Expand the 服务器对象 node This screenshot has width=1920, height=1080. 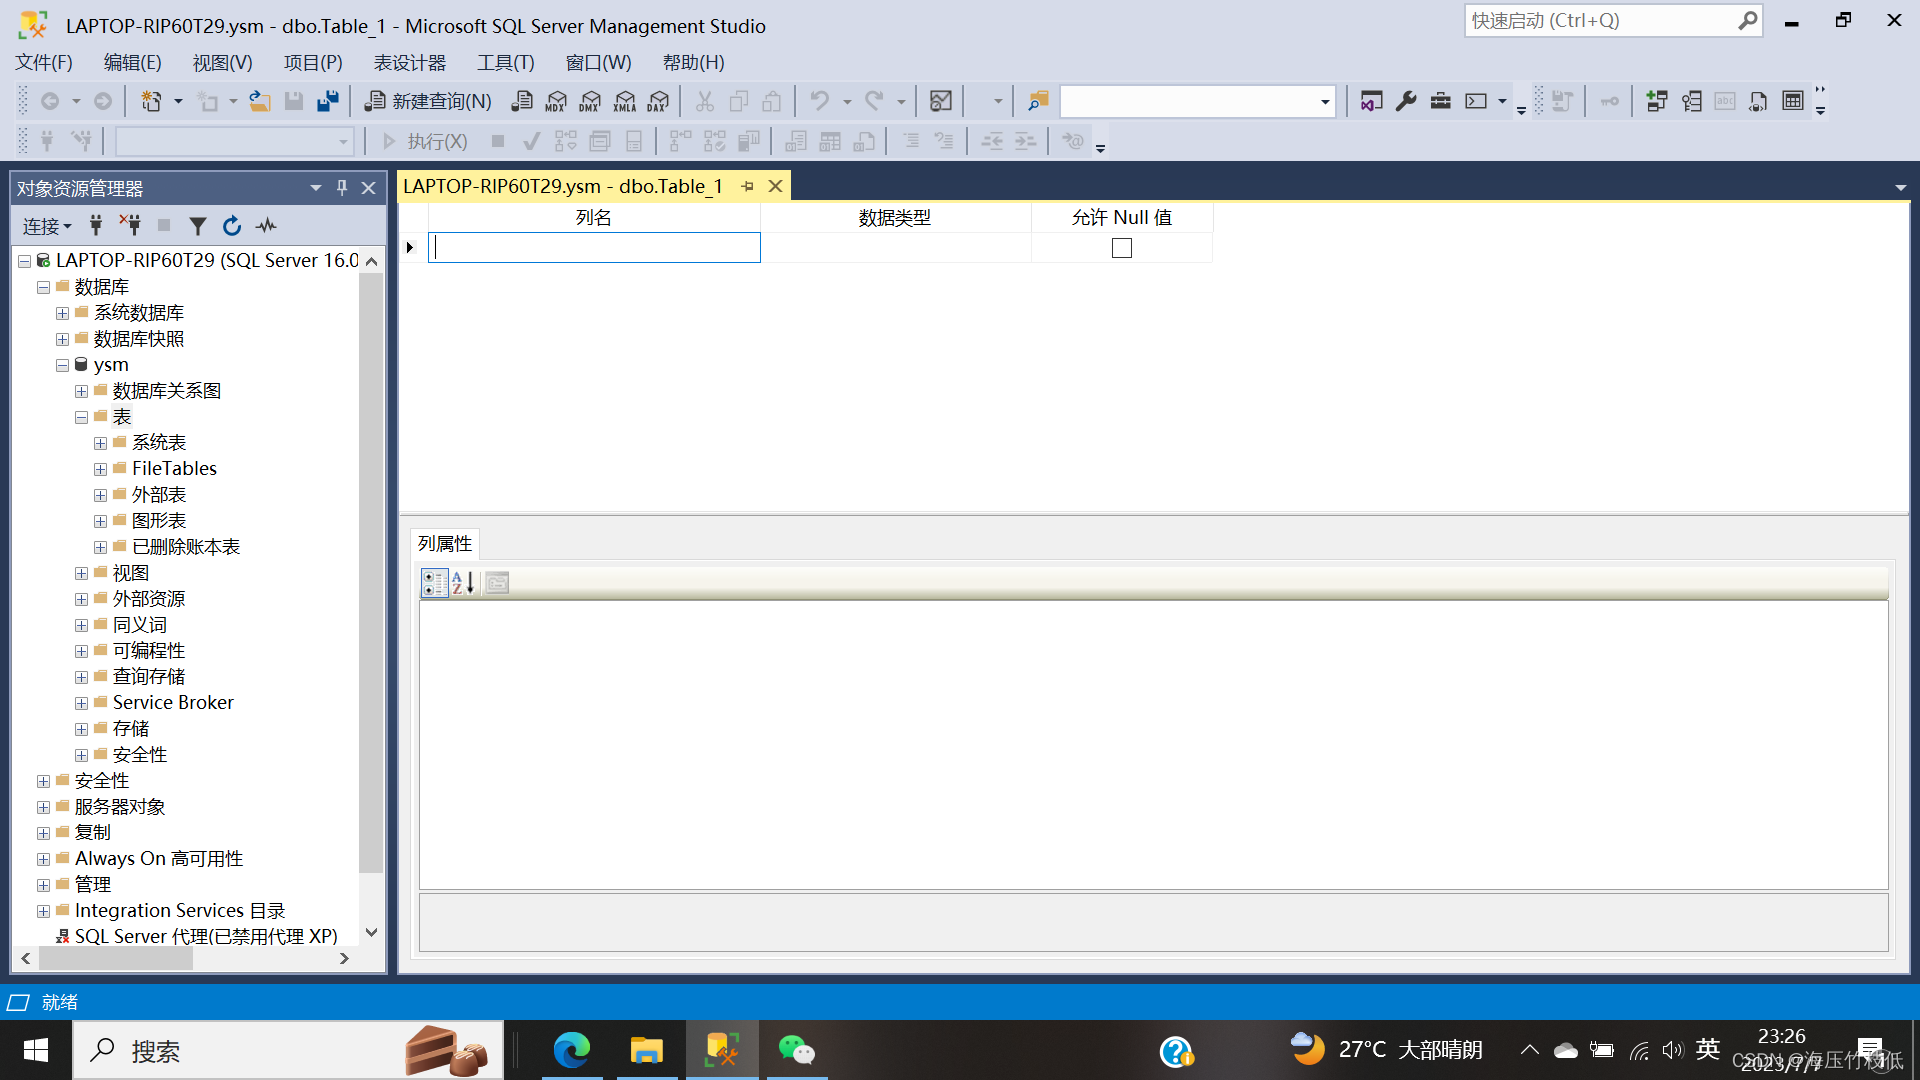pos(43,807)
